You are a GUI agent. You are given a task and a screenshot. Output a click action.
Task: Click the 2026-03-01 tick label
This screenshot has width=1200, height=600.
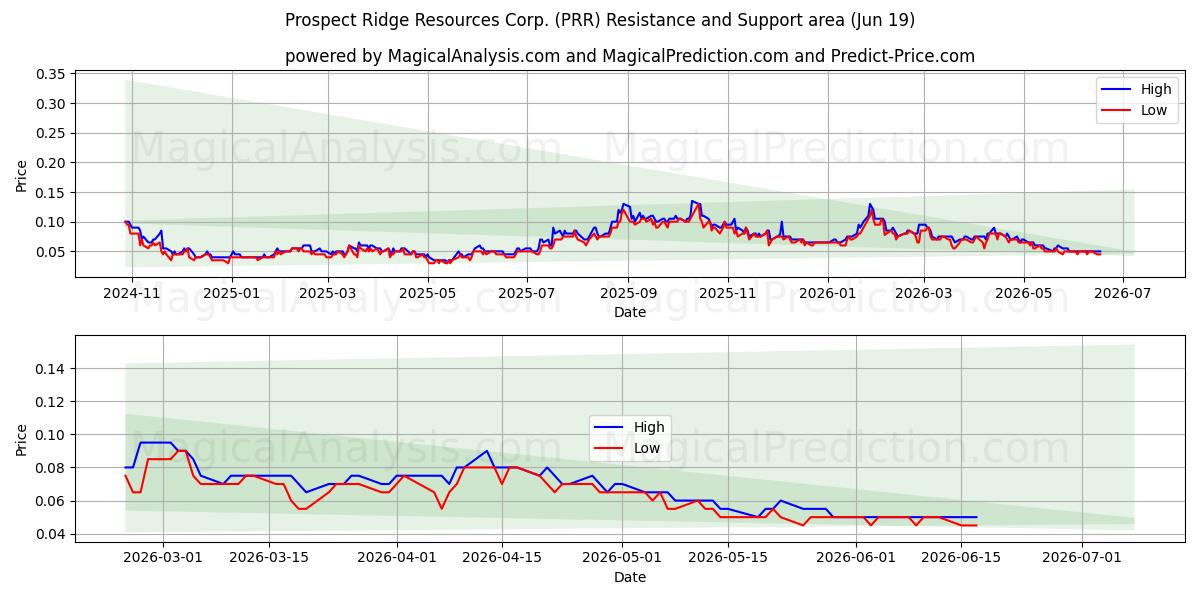tap(163, 558)
